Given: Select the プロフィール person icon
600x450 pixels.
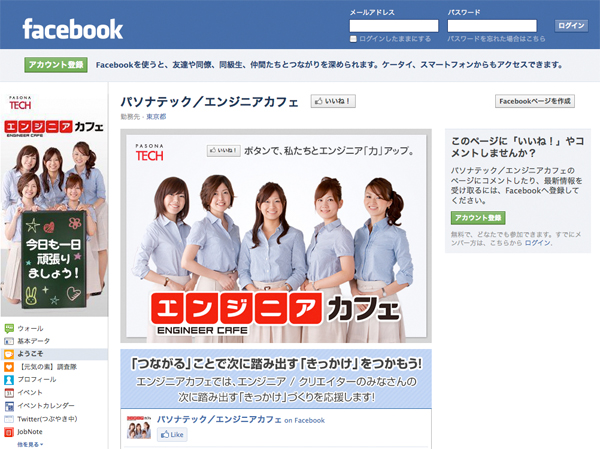Looking at the screenshot, I should click(x=9, y=380).
